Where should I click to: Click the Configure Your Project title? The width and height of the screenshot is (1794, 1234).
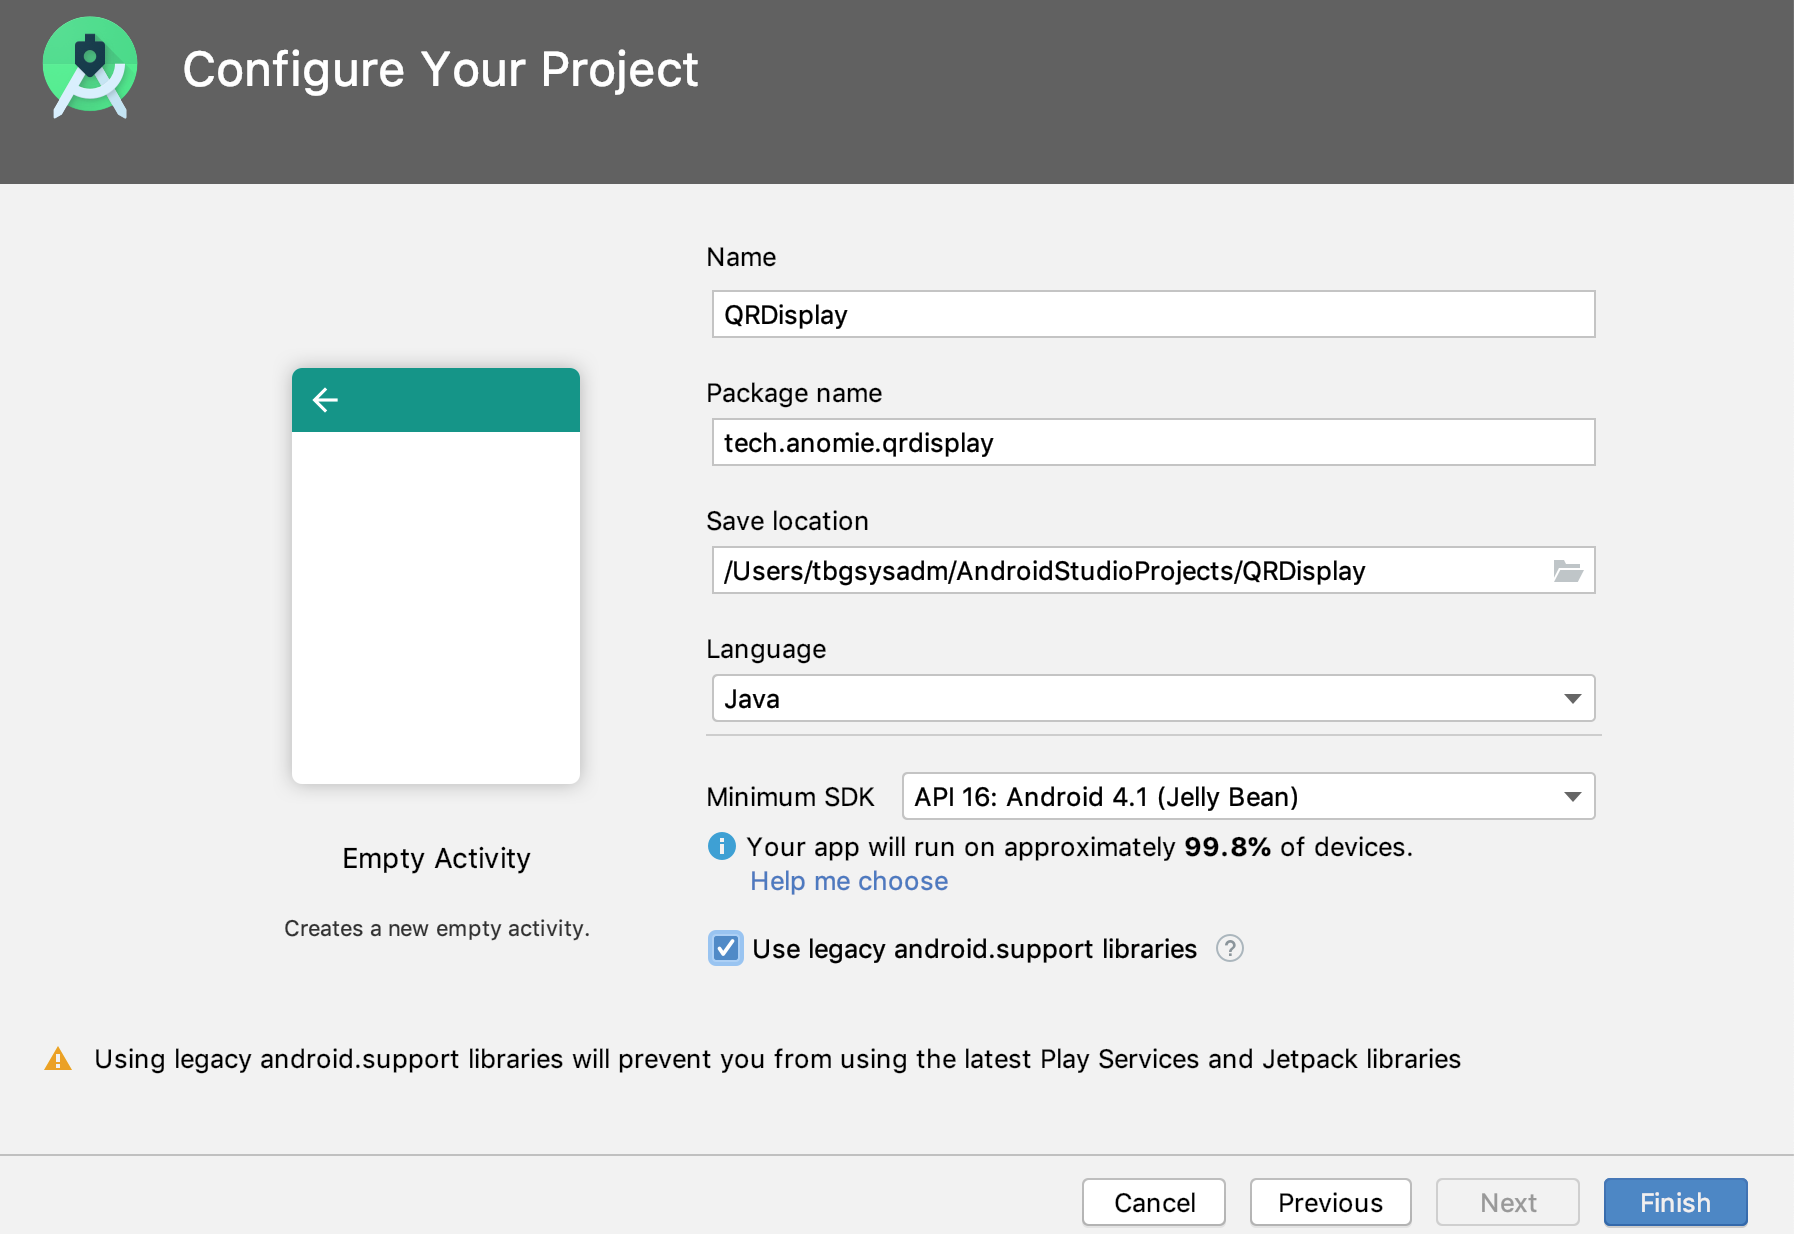coord(440,70)
